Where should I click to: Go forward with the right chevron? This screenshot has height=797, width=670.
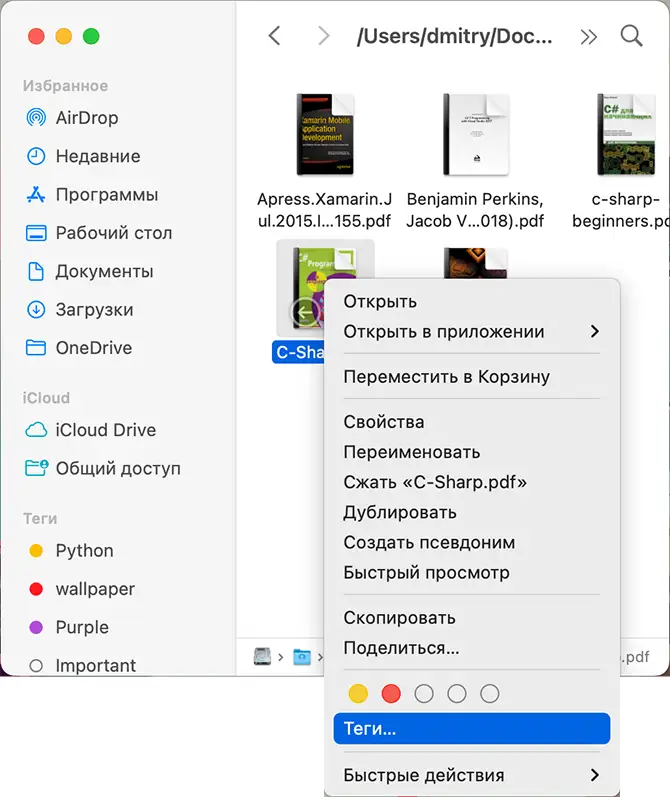tap(323, 36)
